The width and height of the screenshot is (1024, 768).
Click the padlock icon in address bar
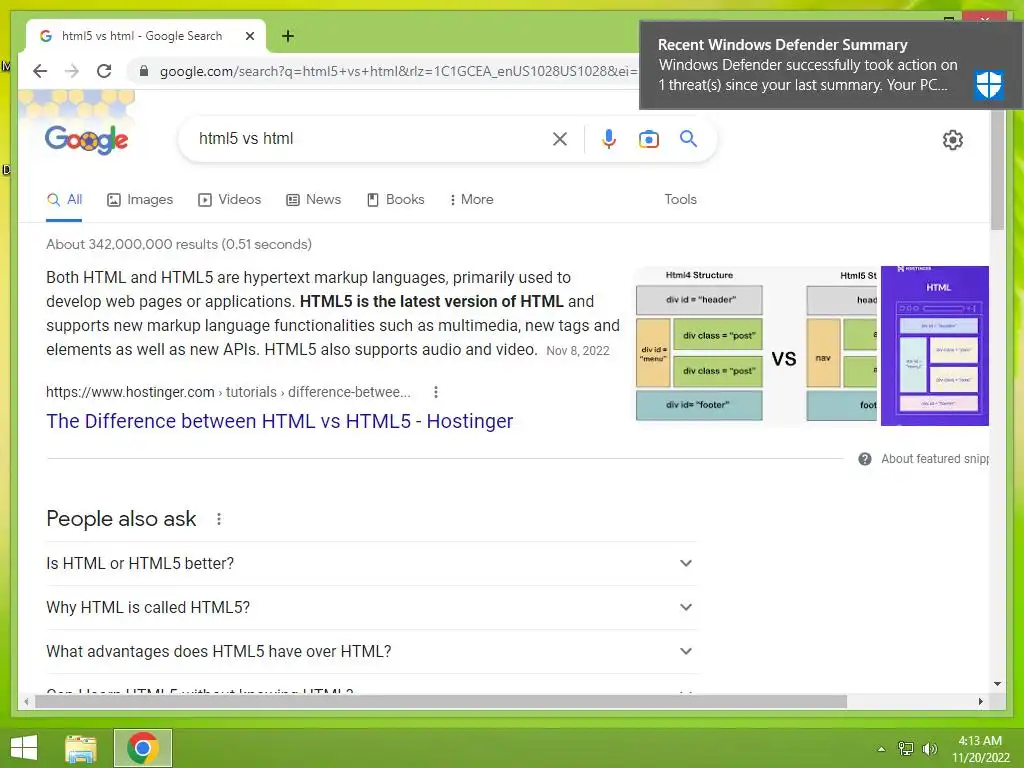(x=144, y=71)
